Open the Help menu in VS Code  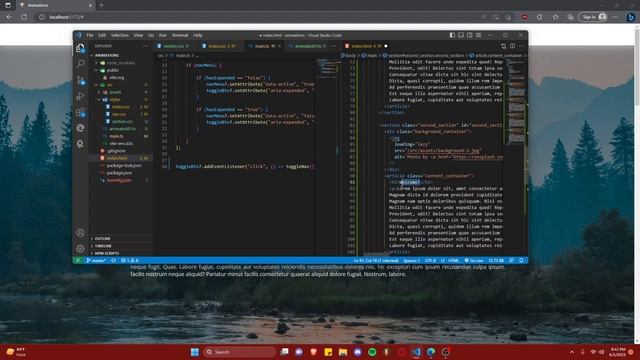point(198,36)
